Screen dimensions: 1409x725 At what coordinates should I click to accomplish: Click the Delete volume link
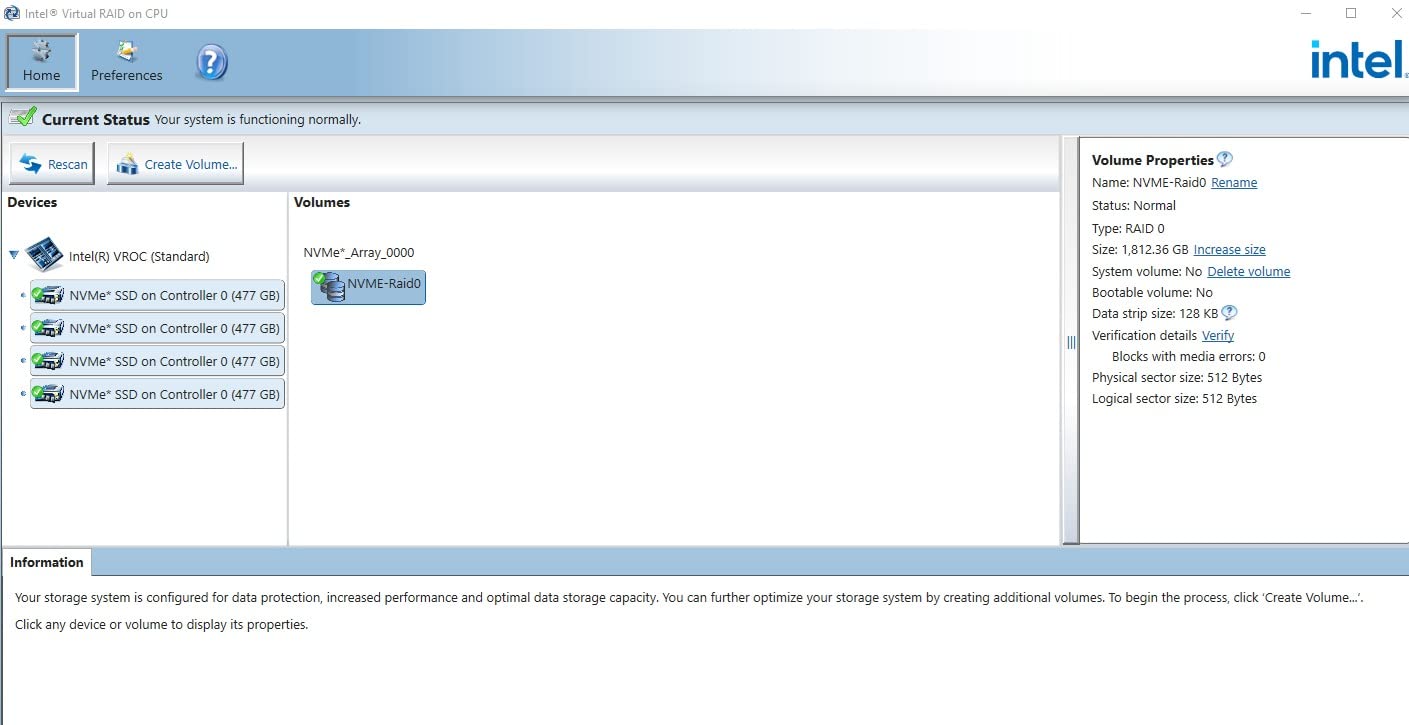click(x=1248, y=272)
